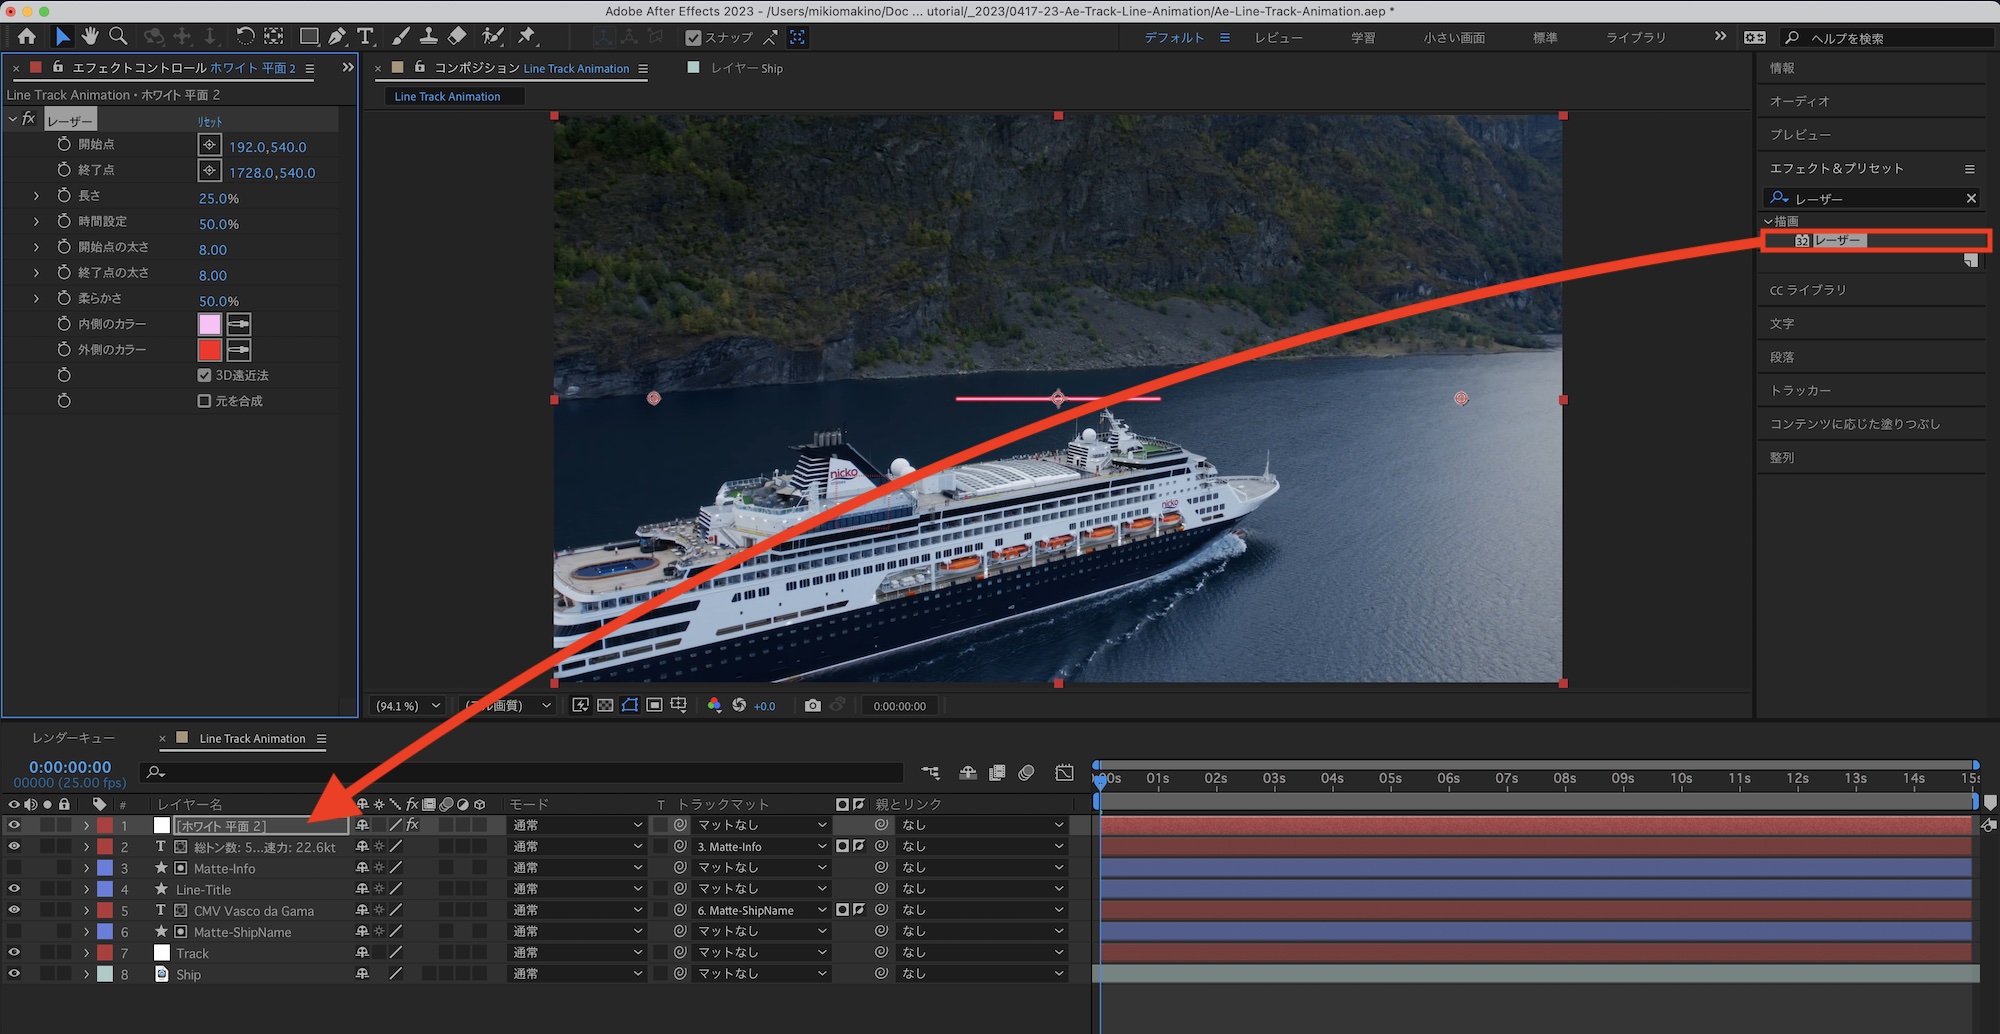Switch to the 学習 workspace

coord(1363,38)
